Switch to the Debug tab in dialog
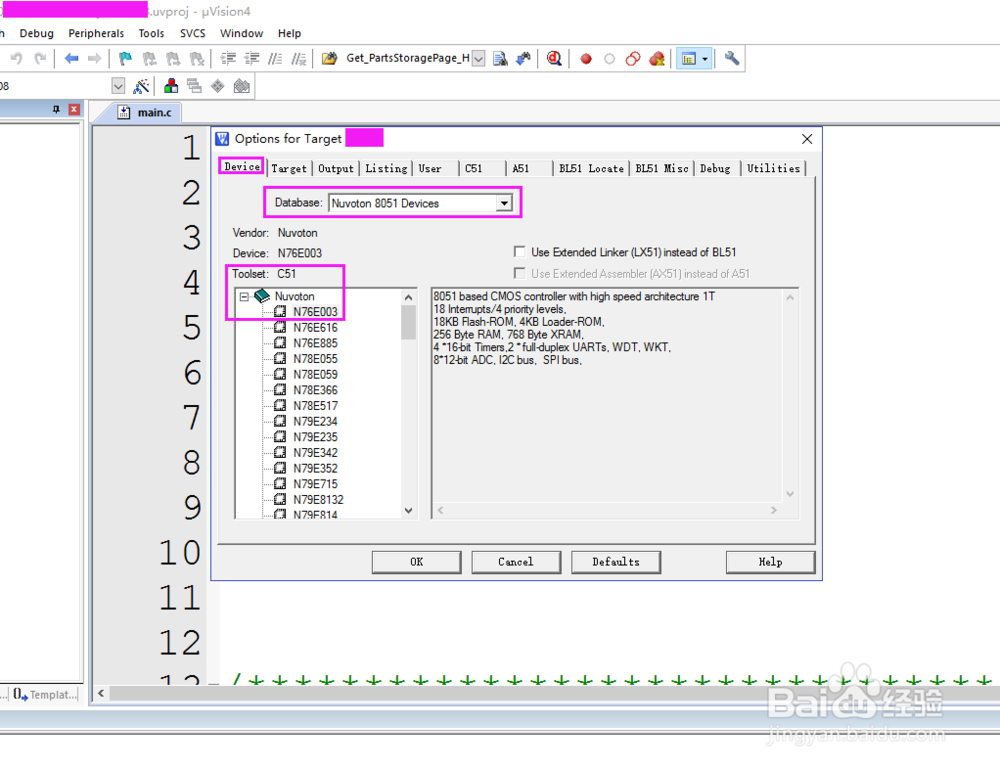Viewport: 1000px width, 769px height. [x=715, y=168]
